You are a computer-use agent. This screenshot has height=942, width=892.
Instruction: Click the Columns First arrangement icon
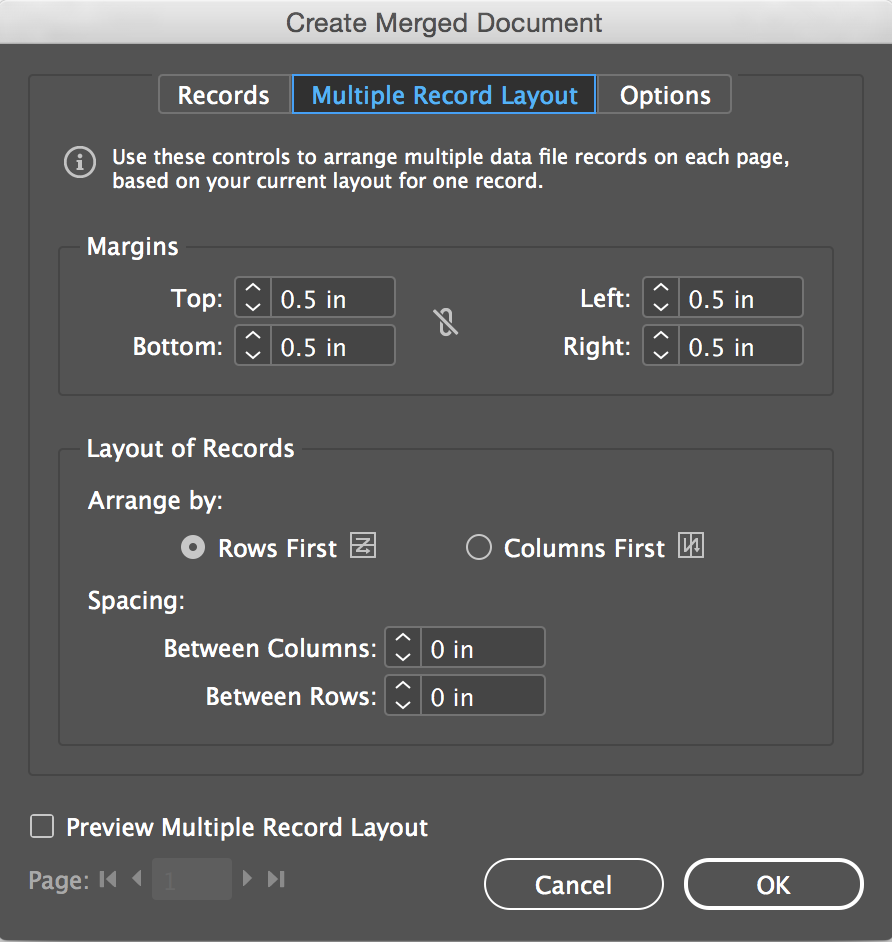(691, 547)
